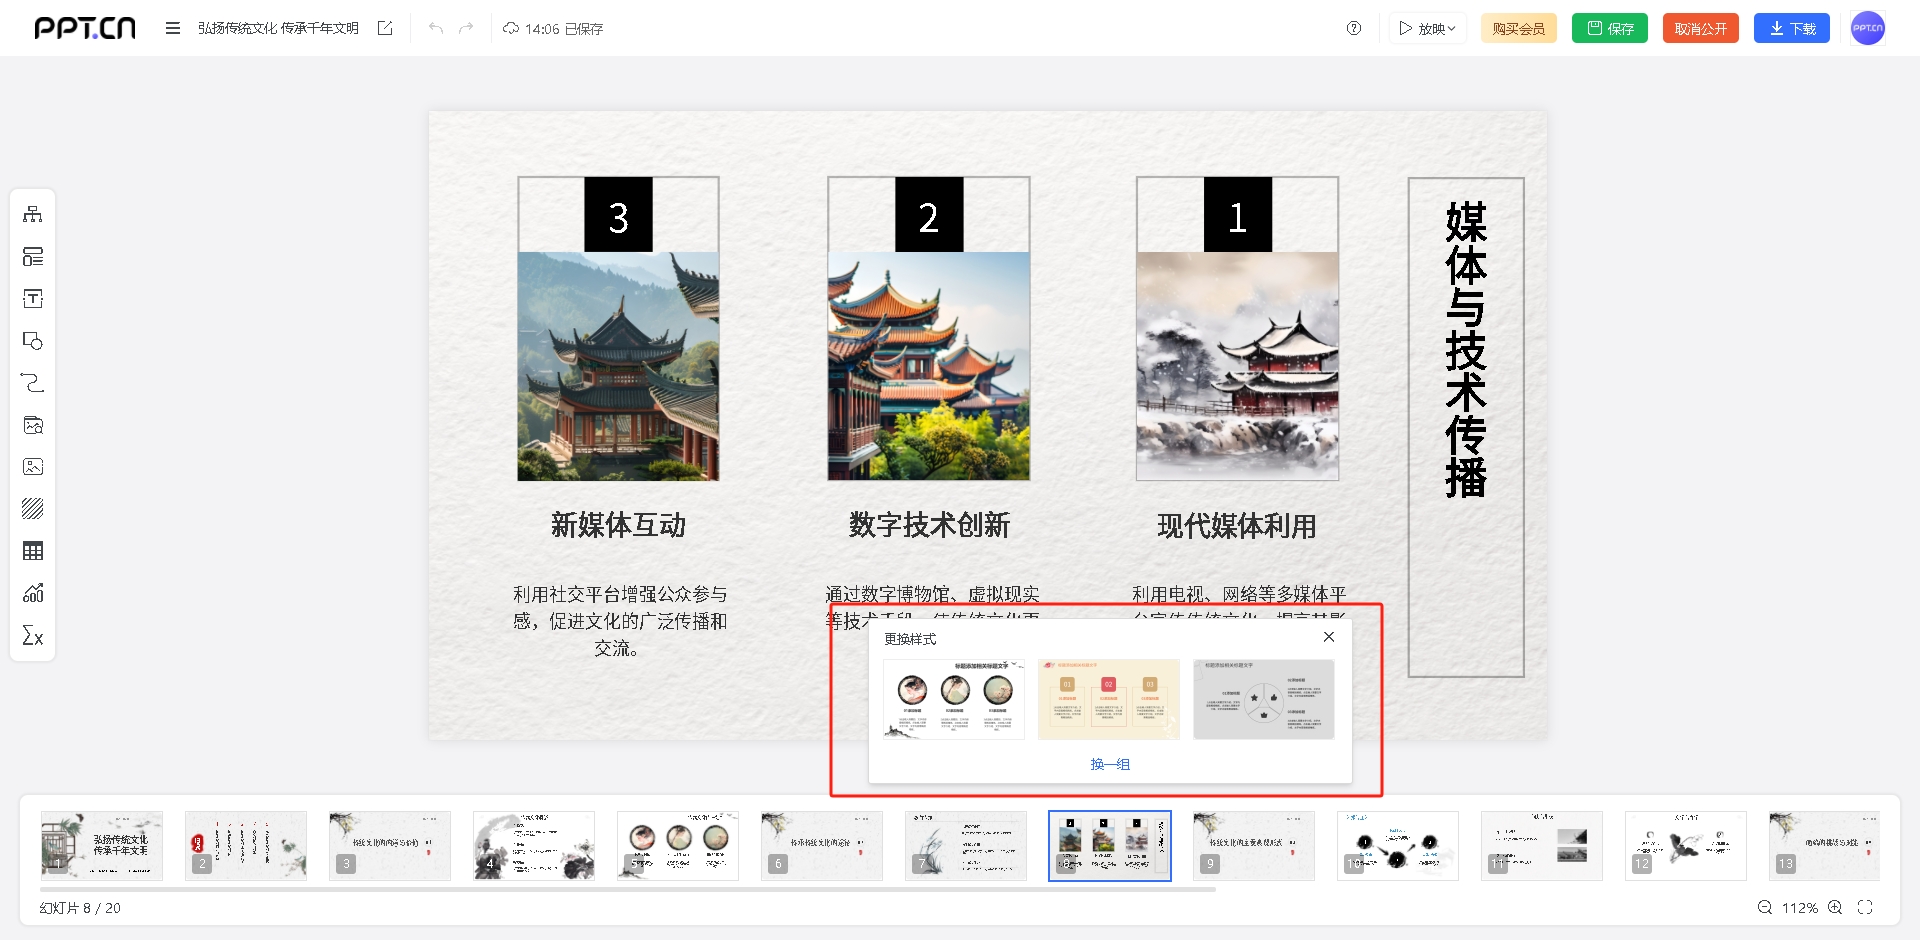Close the 更换样式 popup
The image size is (1920, 940).
(1329, 637)
